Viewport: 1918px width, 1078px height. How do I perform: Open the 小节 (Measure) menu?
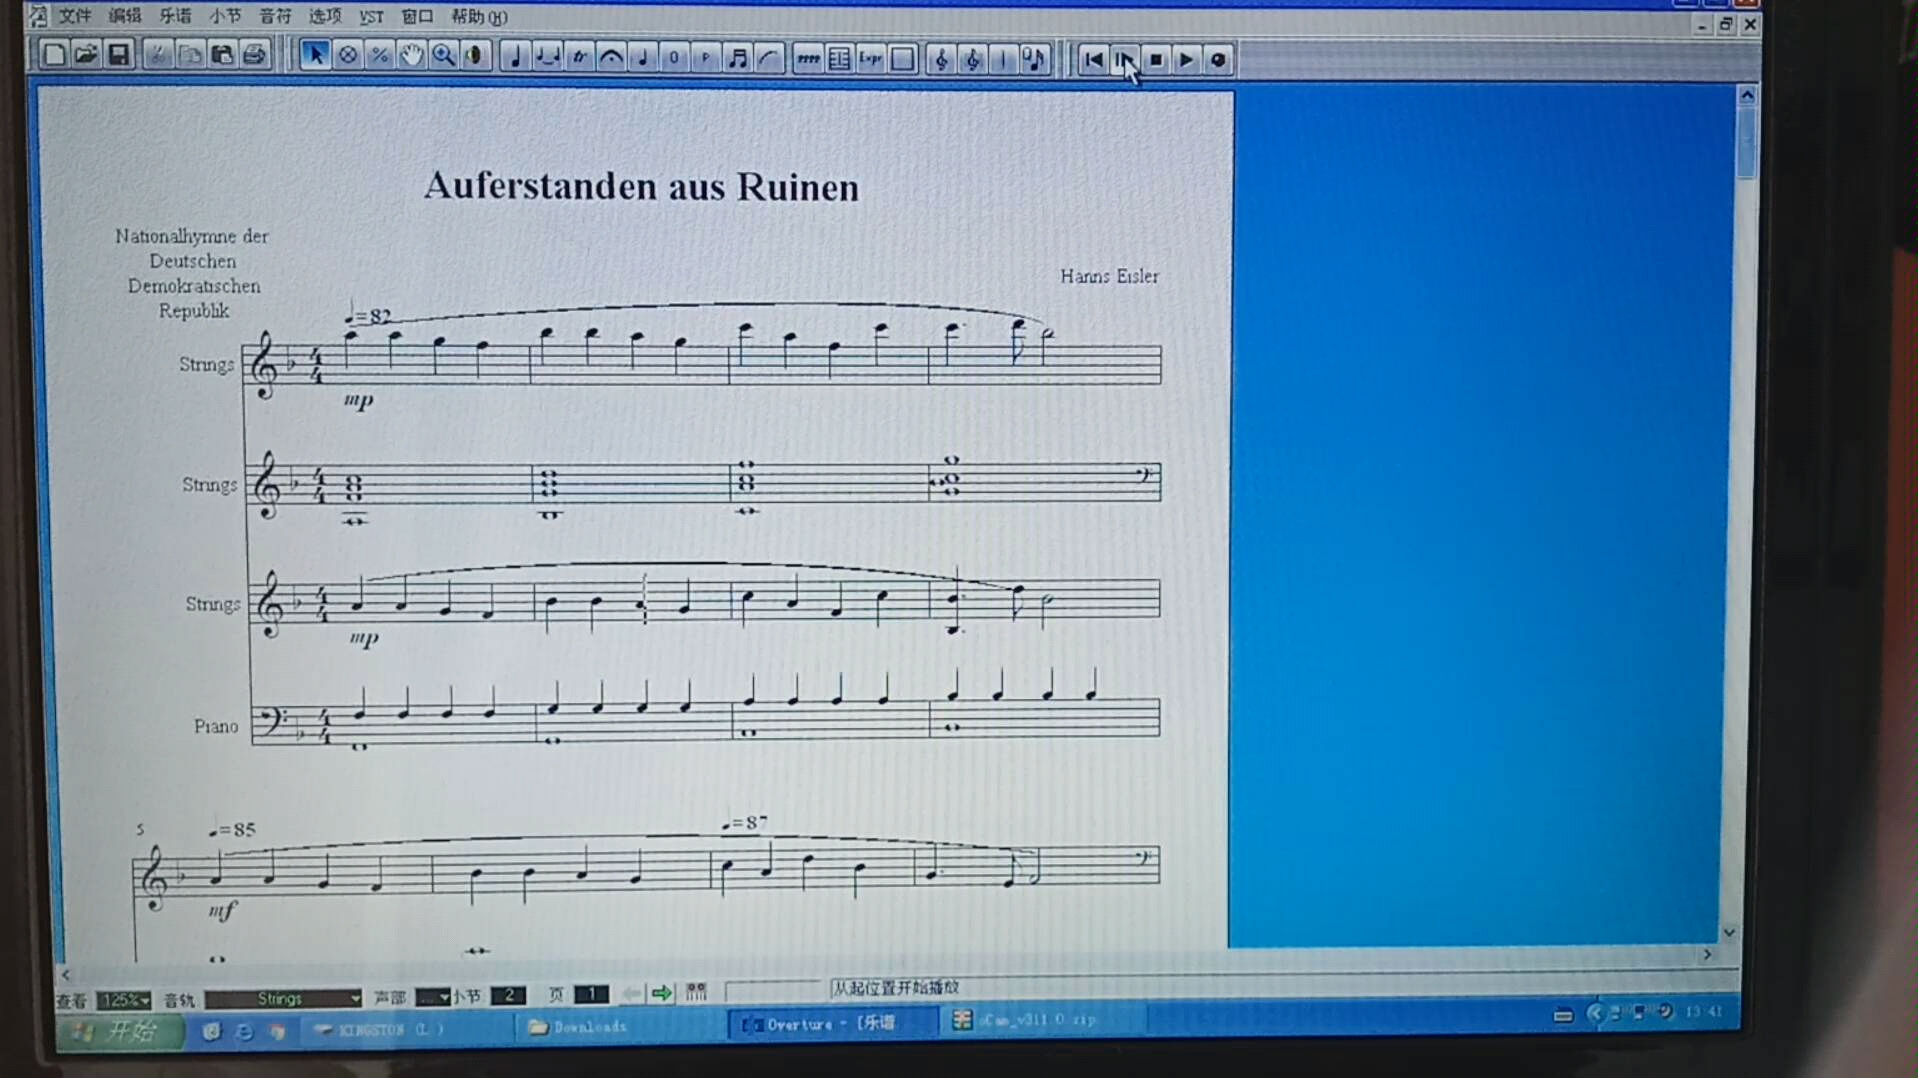pyautogui.click(x=225, y=16)
